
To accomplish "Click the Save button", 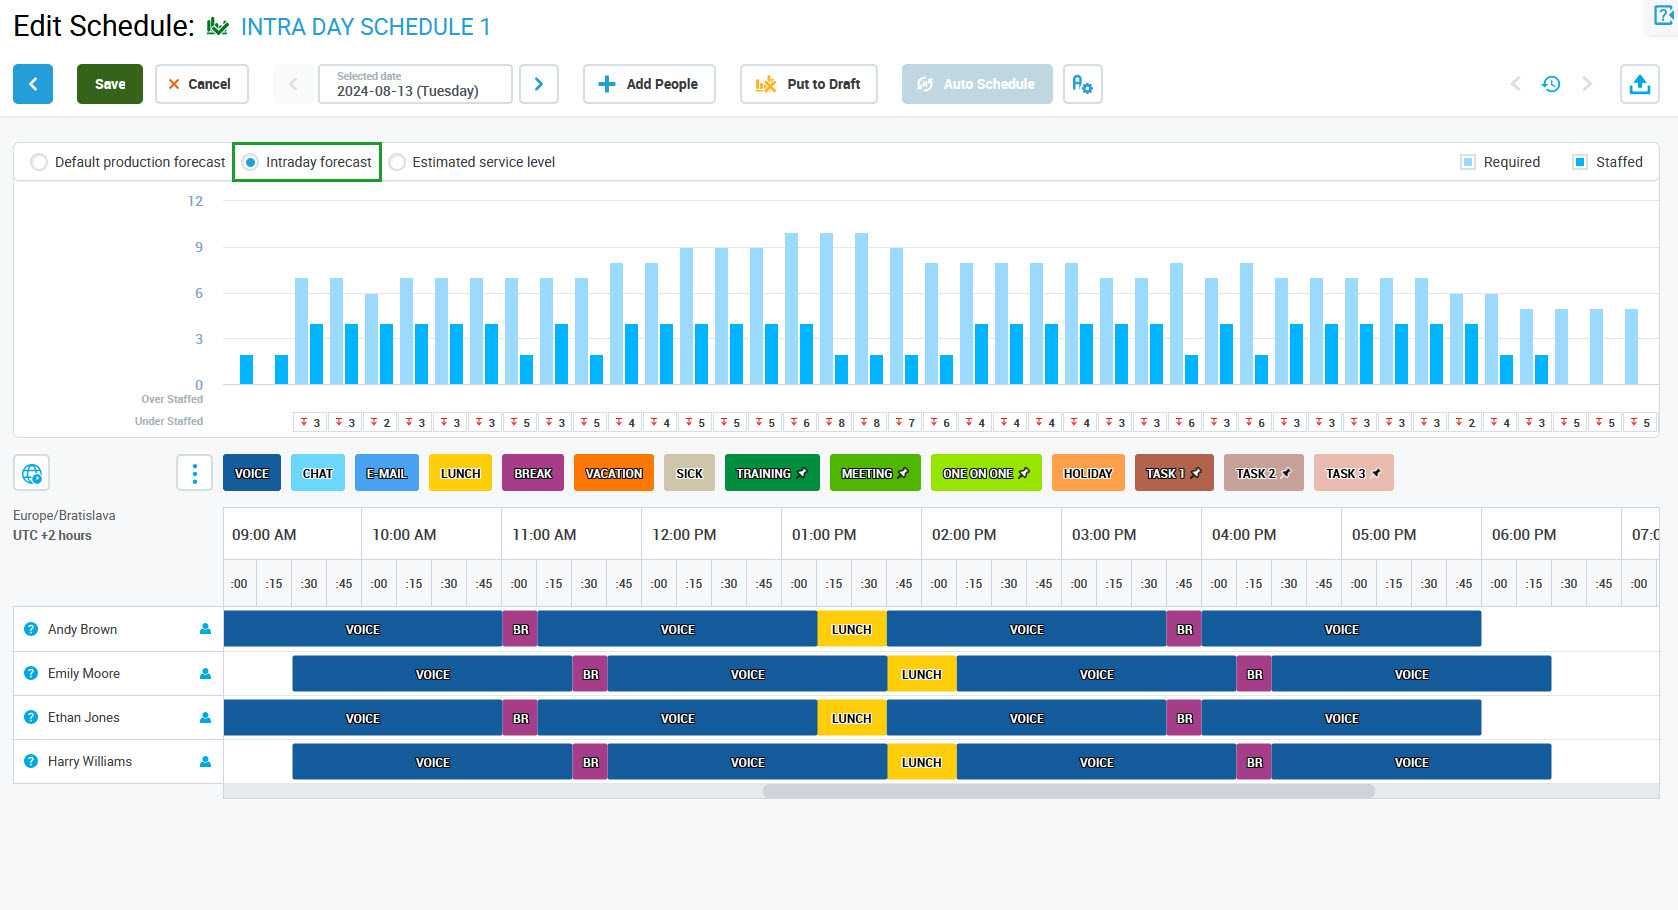I will pyautogui.click(x=110, y=84).
